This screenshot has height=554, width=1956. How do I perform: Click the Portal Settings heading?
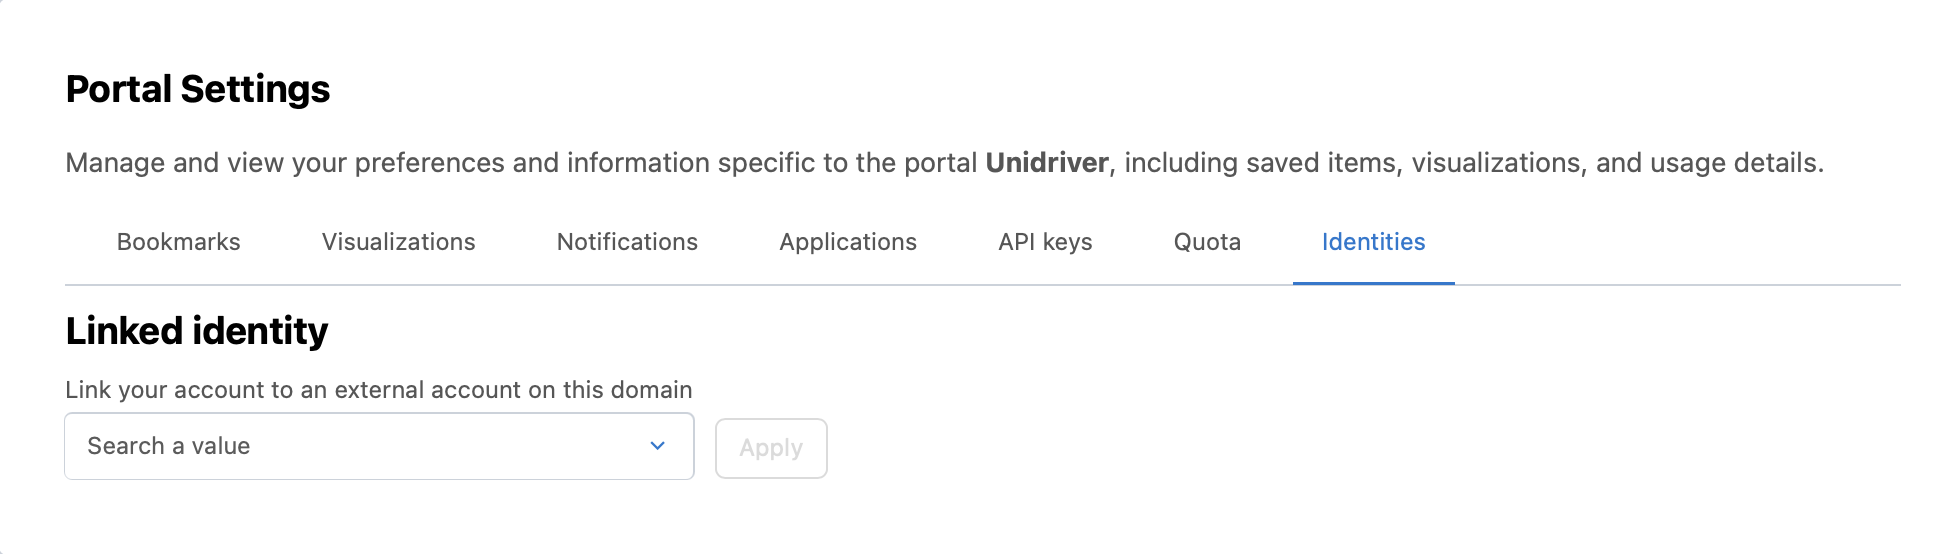(x=198, y=89)
